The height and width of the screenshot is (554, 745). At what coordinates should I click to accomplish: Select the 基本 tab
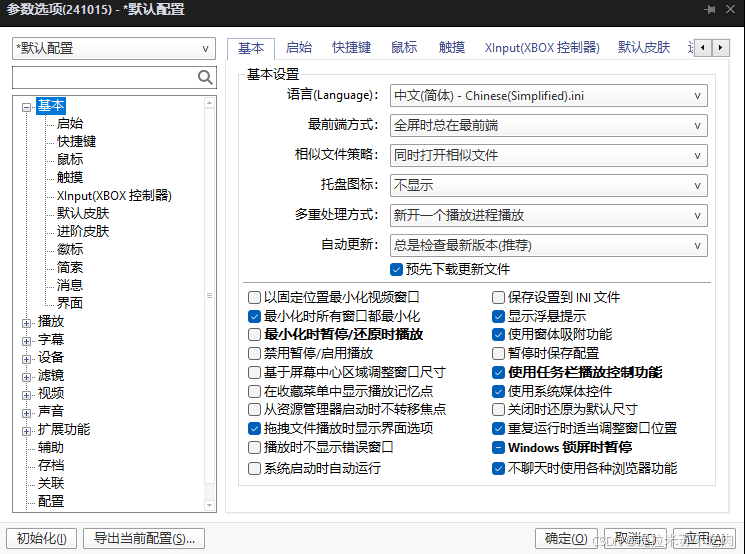[x=251, y=48]
